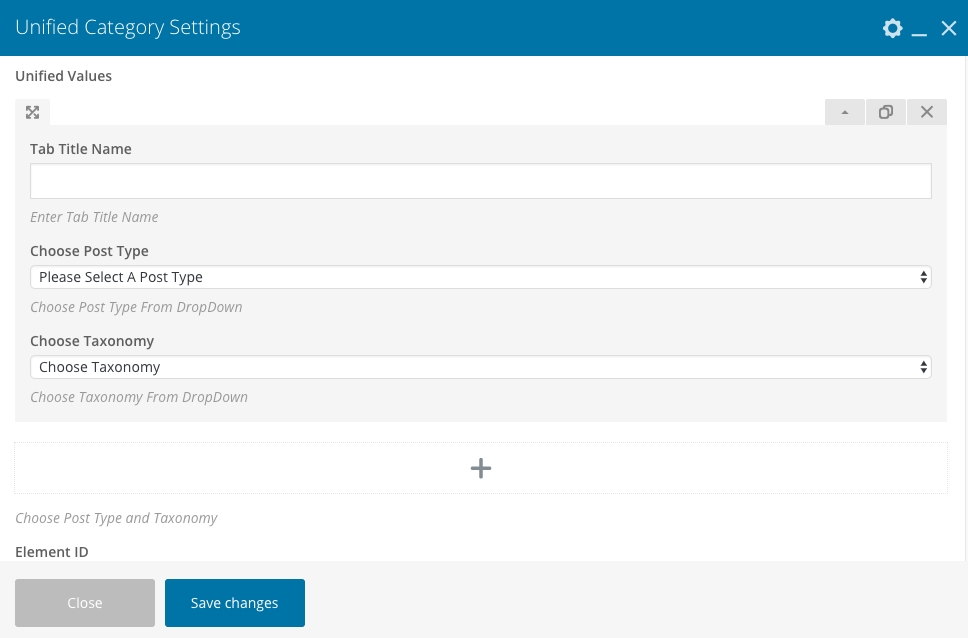Click the "Element ID" label
968x638 pixels.
52,551
